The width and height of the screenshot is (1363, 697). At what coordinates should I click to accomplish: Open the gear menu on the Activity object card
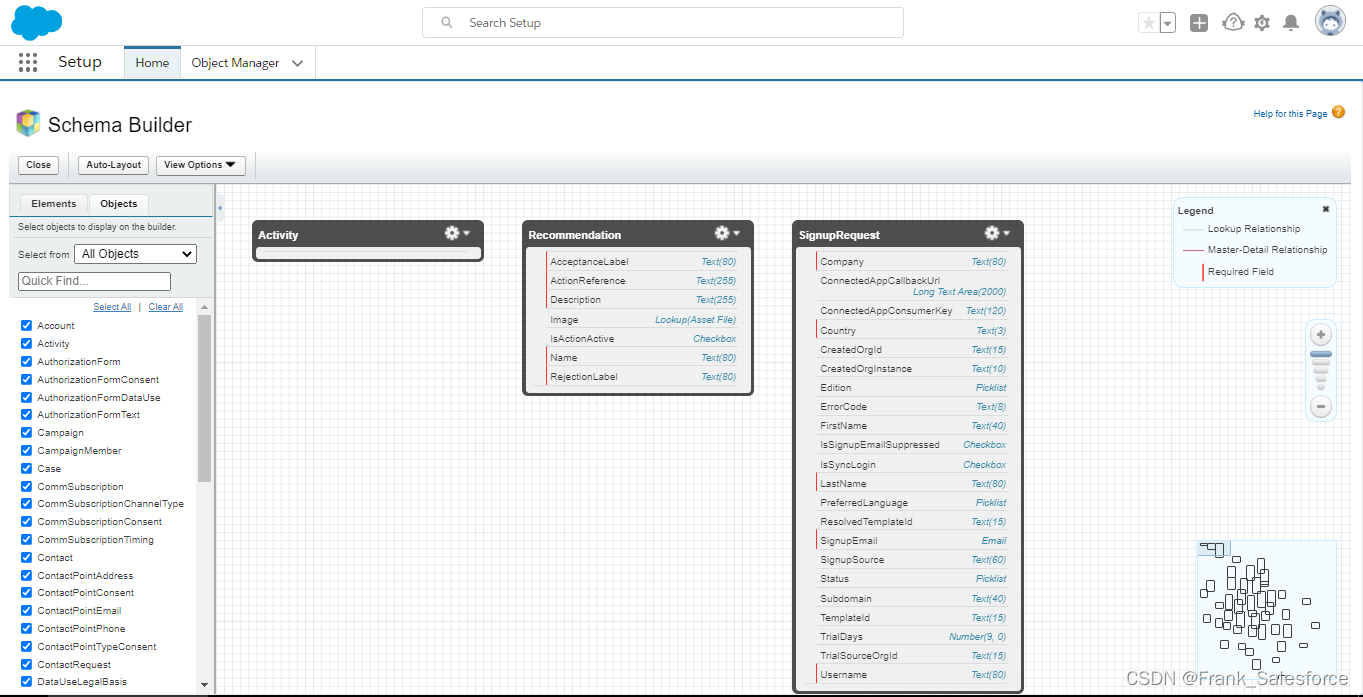point(451,232)
